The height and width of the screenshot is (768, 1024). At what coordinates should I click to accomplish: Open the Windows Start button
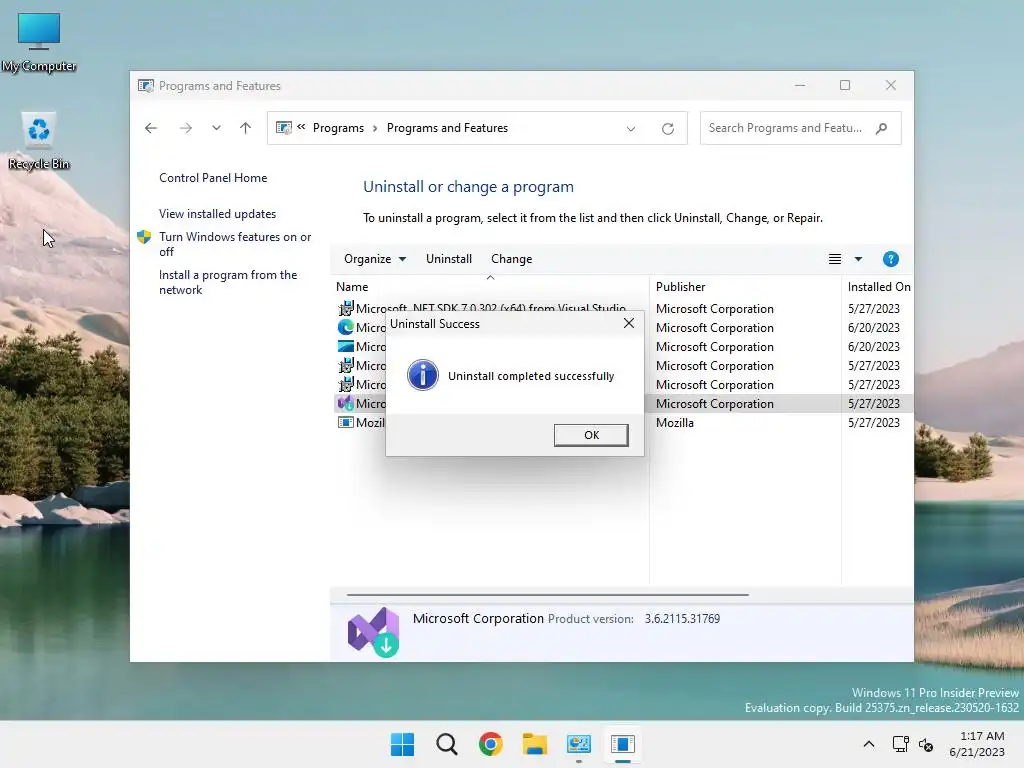coord(402,744)
